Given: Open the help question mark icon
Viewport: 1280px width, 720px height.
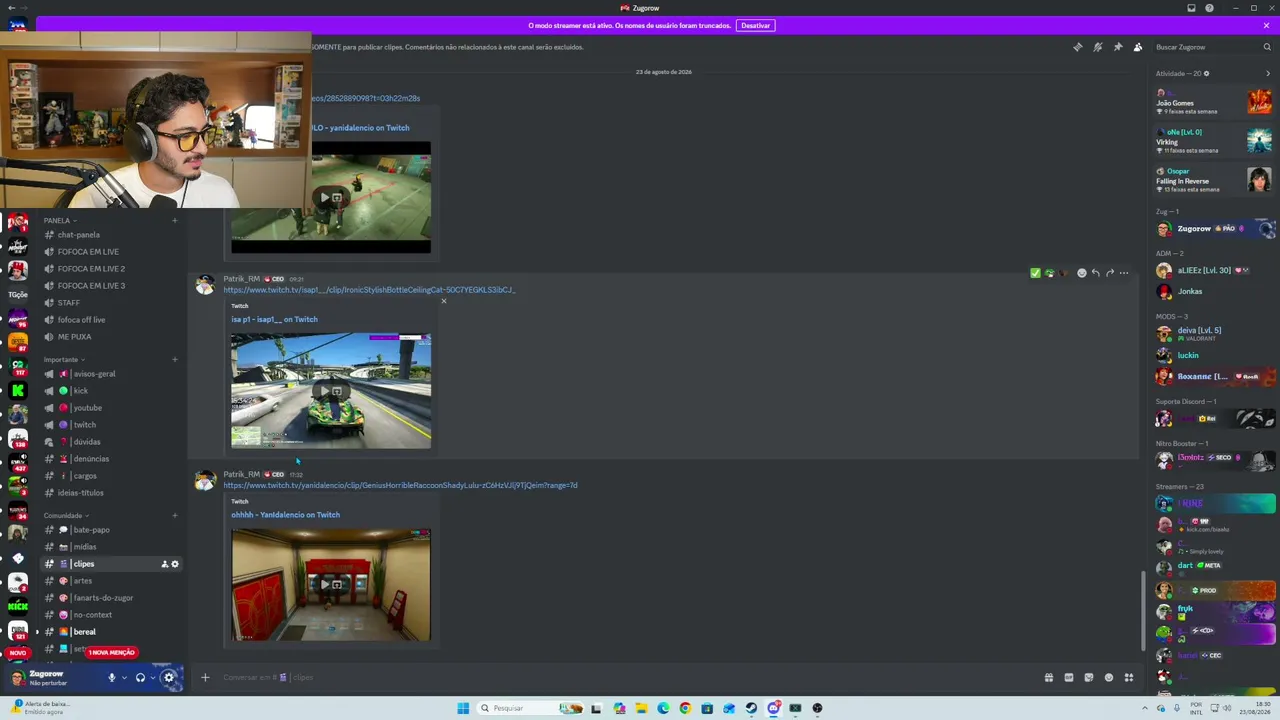Looking at the screenshot, I should (1209, 8).
